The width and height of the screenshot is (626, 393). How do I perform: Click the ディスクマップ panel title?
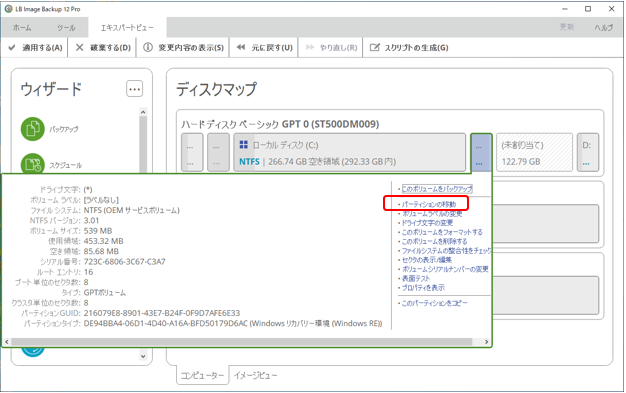[x=216, y=89]
